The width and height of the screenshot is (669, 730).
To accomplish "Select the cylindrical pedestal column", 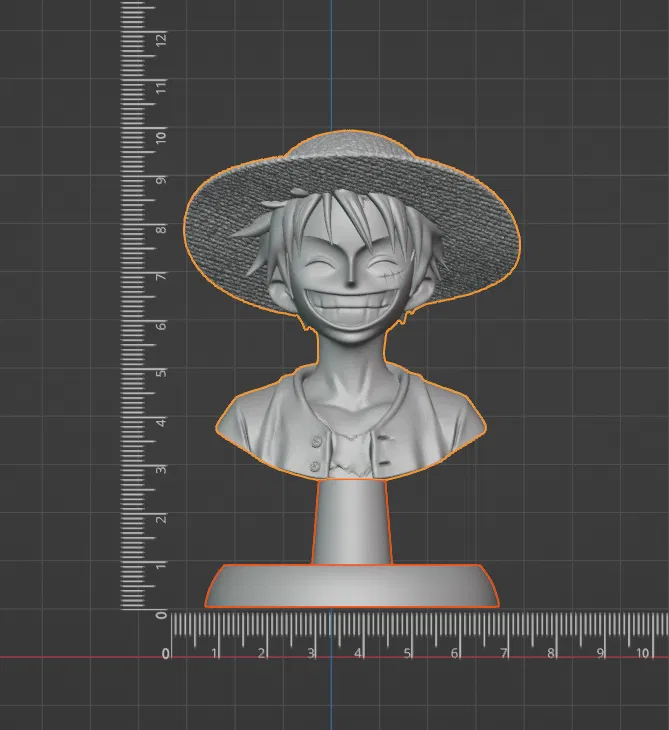I will click(x=351, y=522).
